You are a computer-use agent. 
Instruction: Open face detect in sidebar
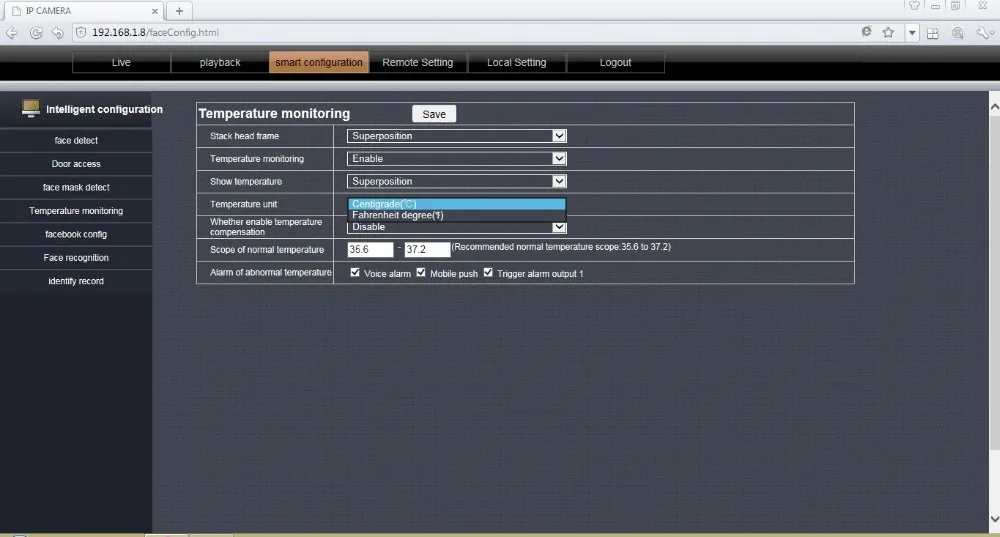[76, 140]
